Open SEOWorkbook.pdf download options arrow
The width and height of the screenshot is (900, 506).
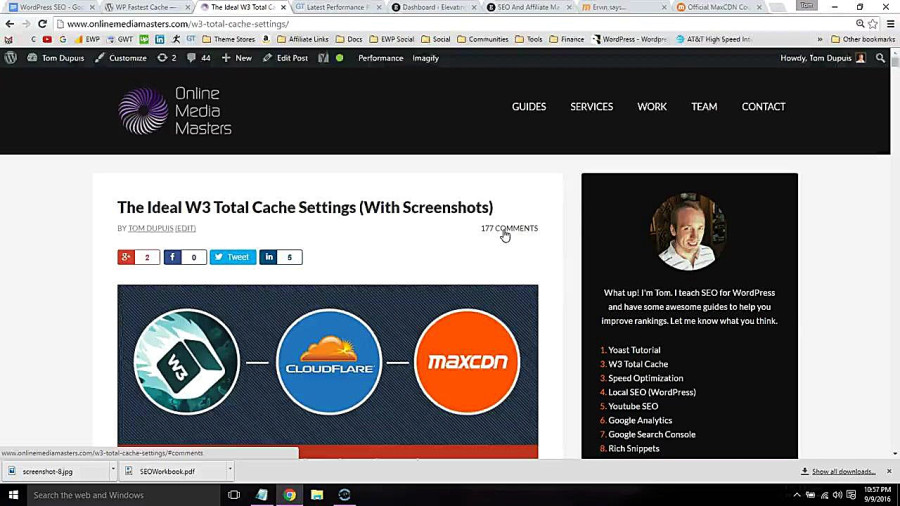point(230,470)
